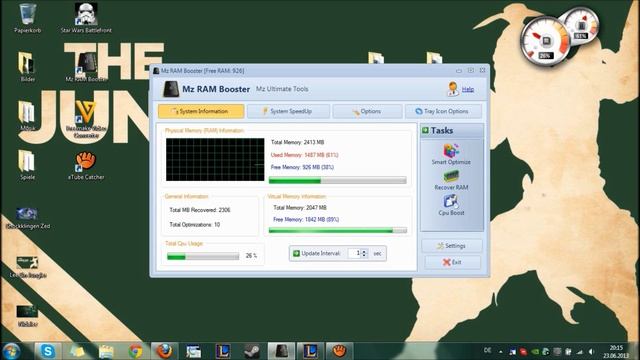Image resolution: width=640 pixels, height=360 pixels.
Task: Switch to System Information tab
Action: pyautogui.click(x=201, y=111)
